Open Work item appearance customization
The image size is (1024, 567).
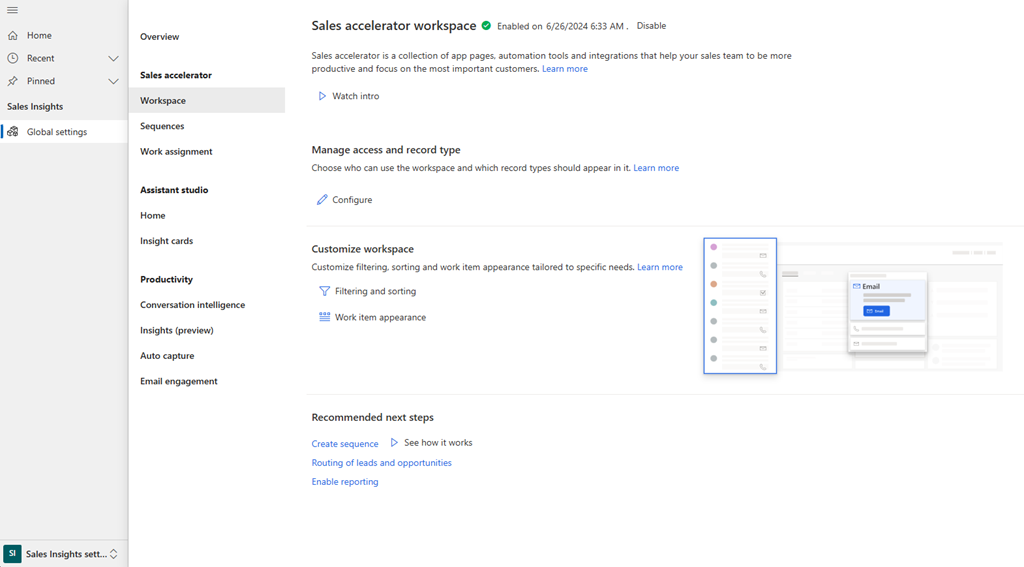tap(372, 317)
